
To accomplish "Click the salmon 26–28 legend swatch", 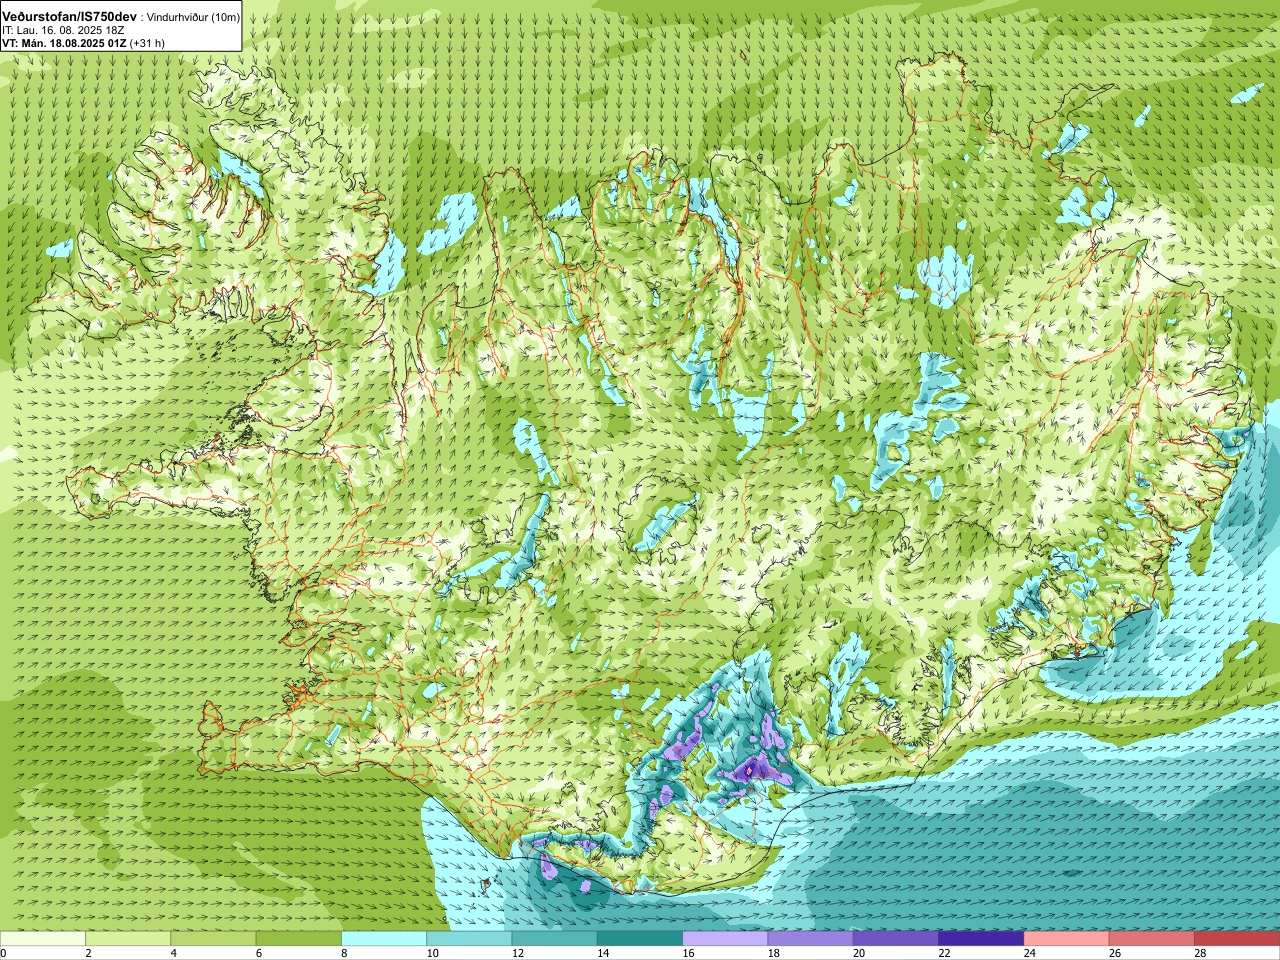I will click(1152, 939).
